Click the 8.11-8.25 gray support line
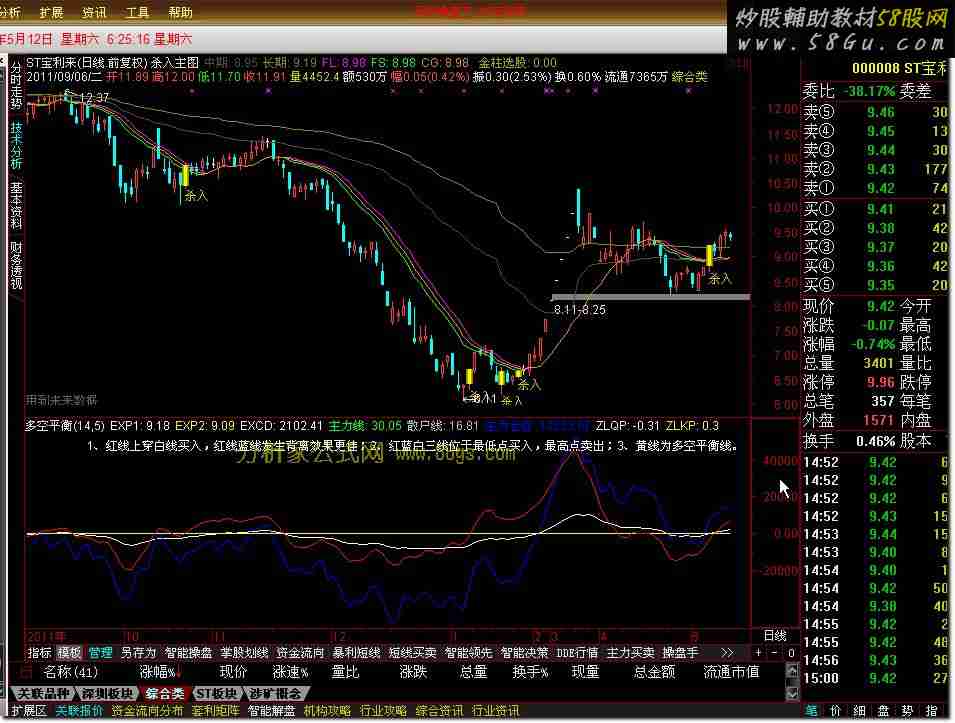Image resolution: width=955 pixels, height=723 pixels. click(650, 297)
